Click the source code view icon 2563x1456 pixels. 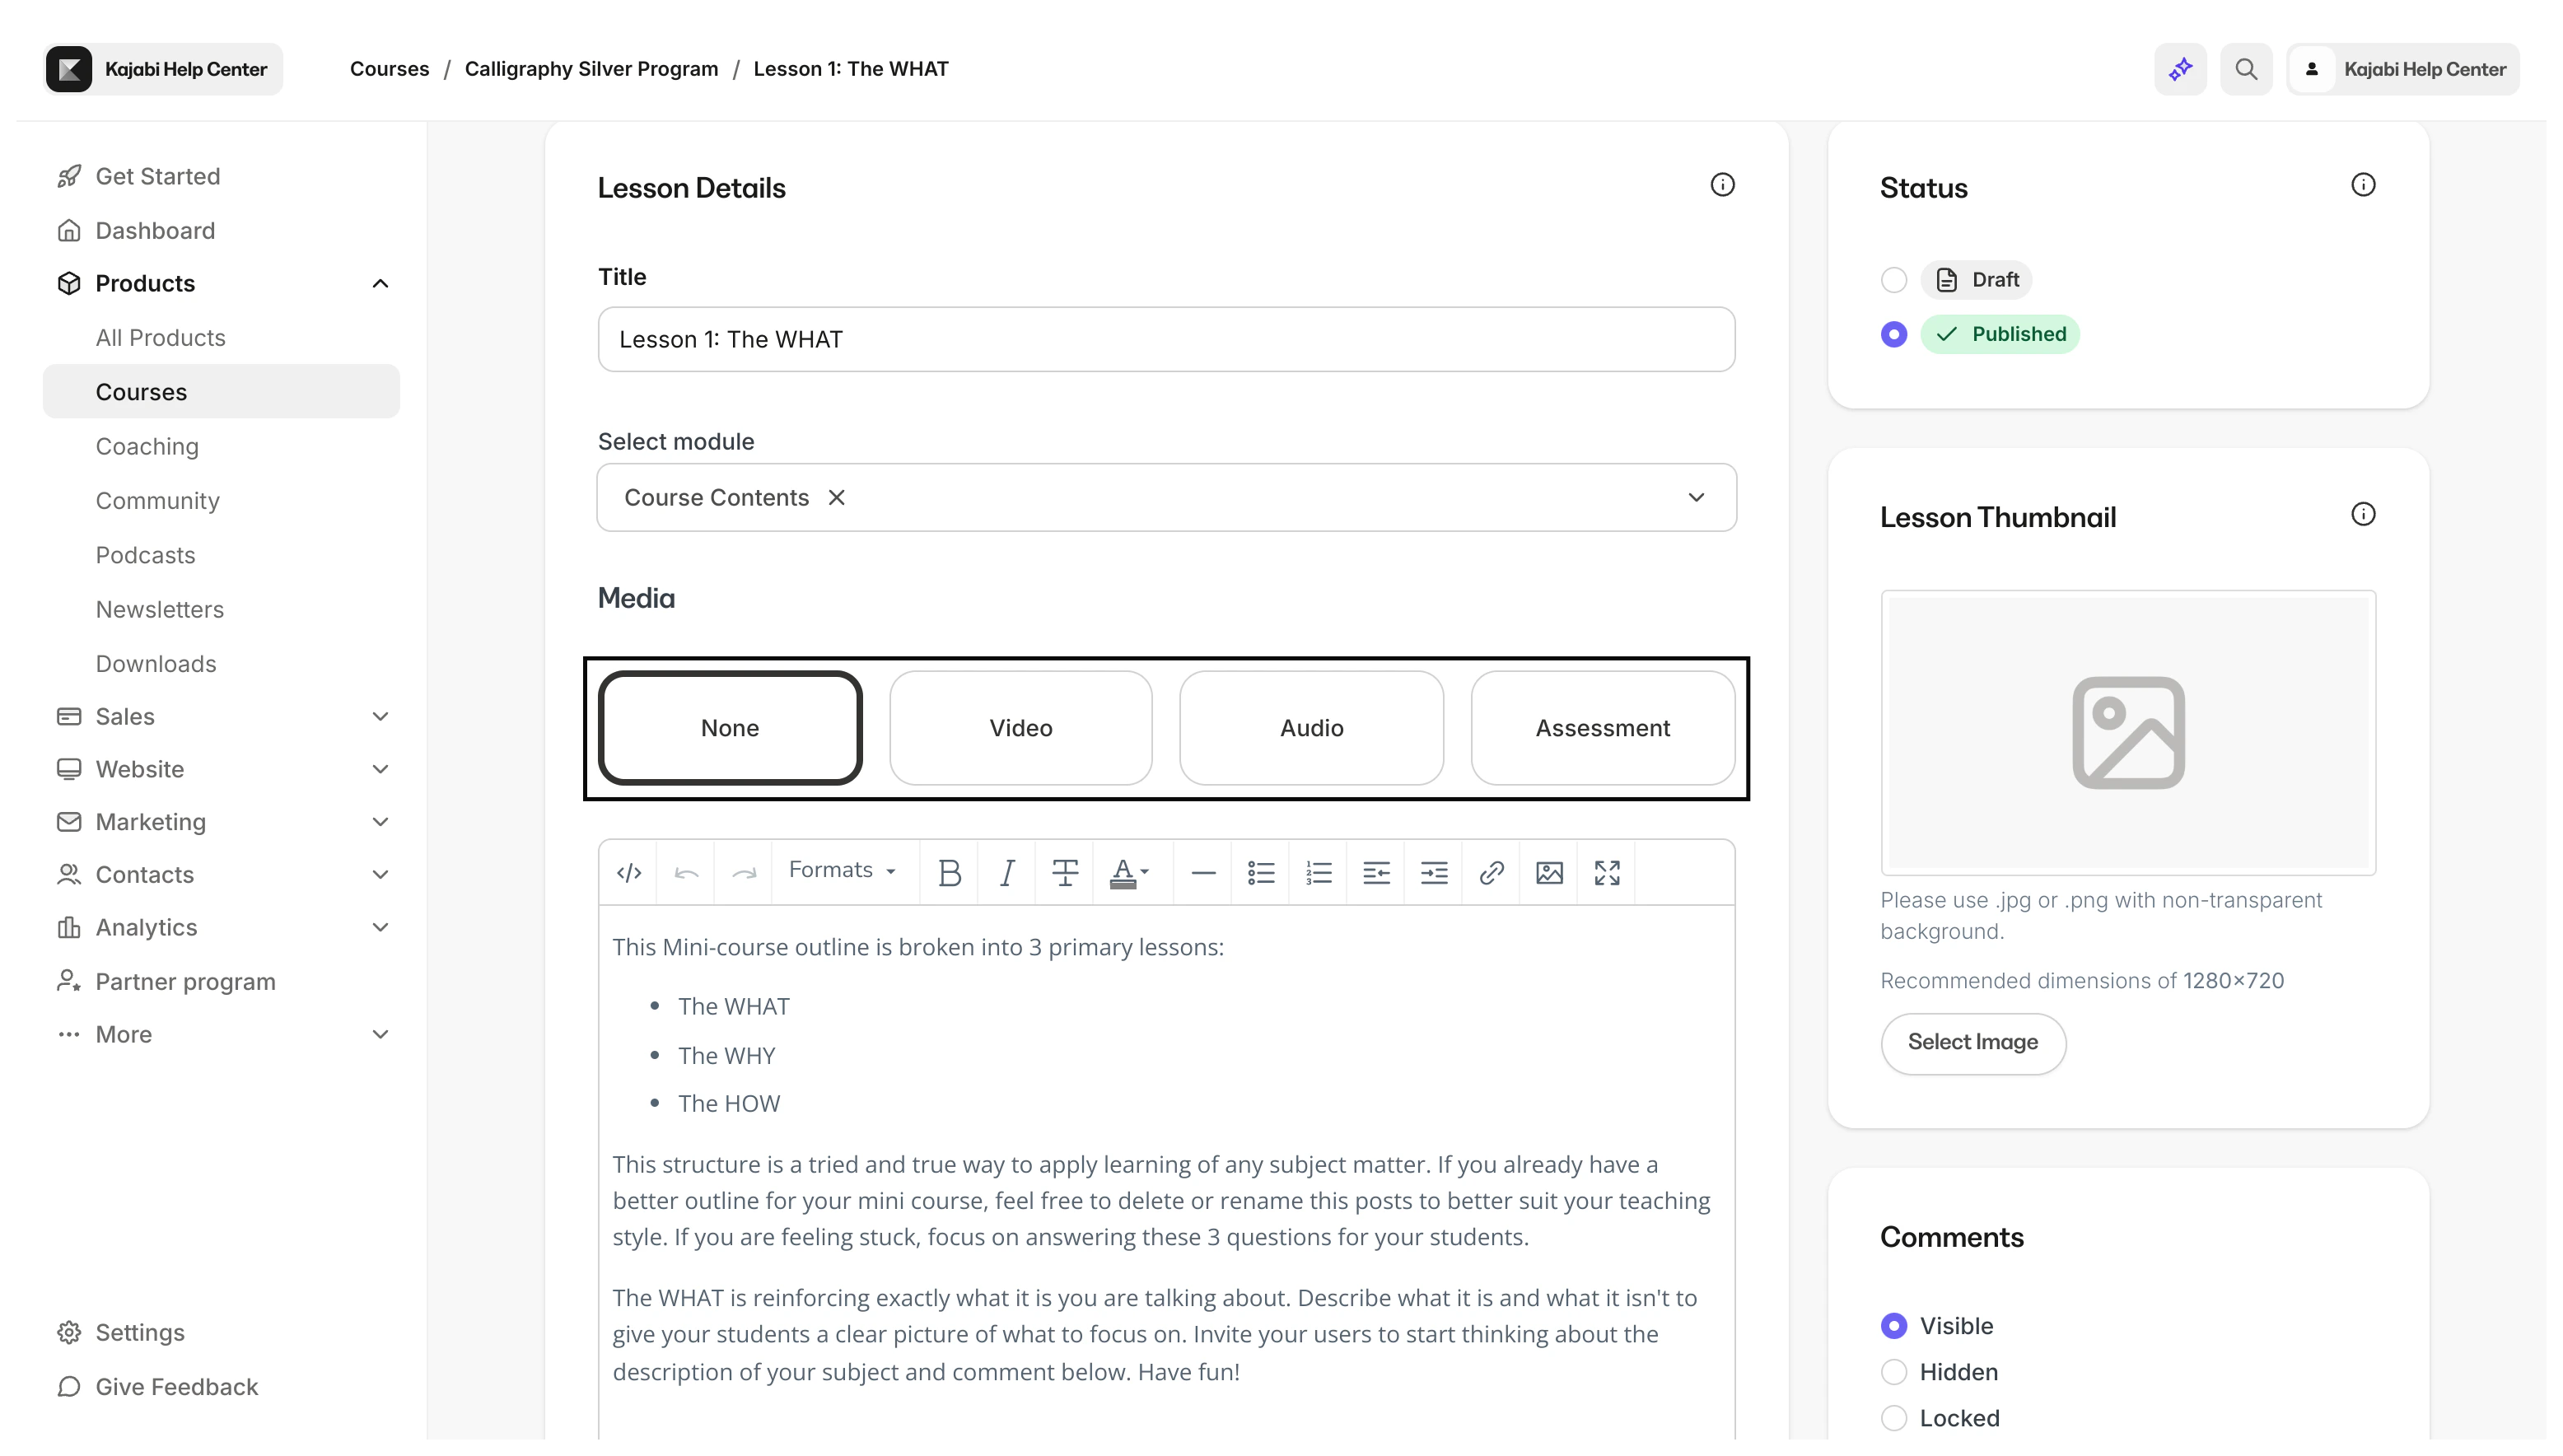point(629,873)
